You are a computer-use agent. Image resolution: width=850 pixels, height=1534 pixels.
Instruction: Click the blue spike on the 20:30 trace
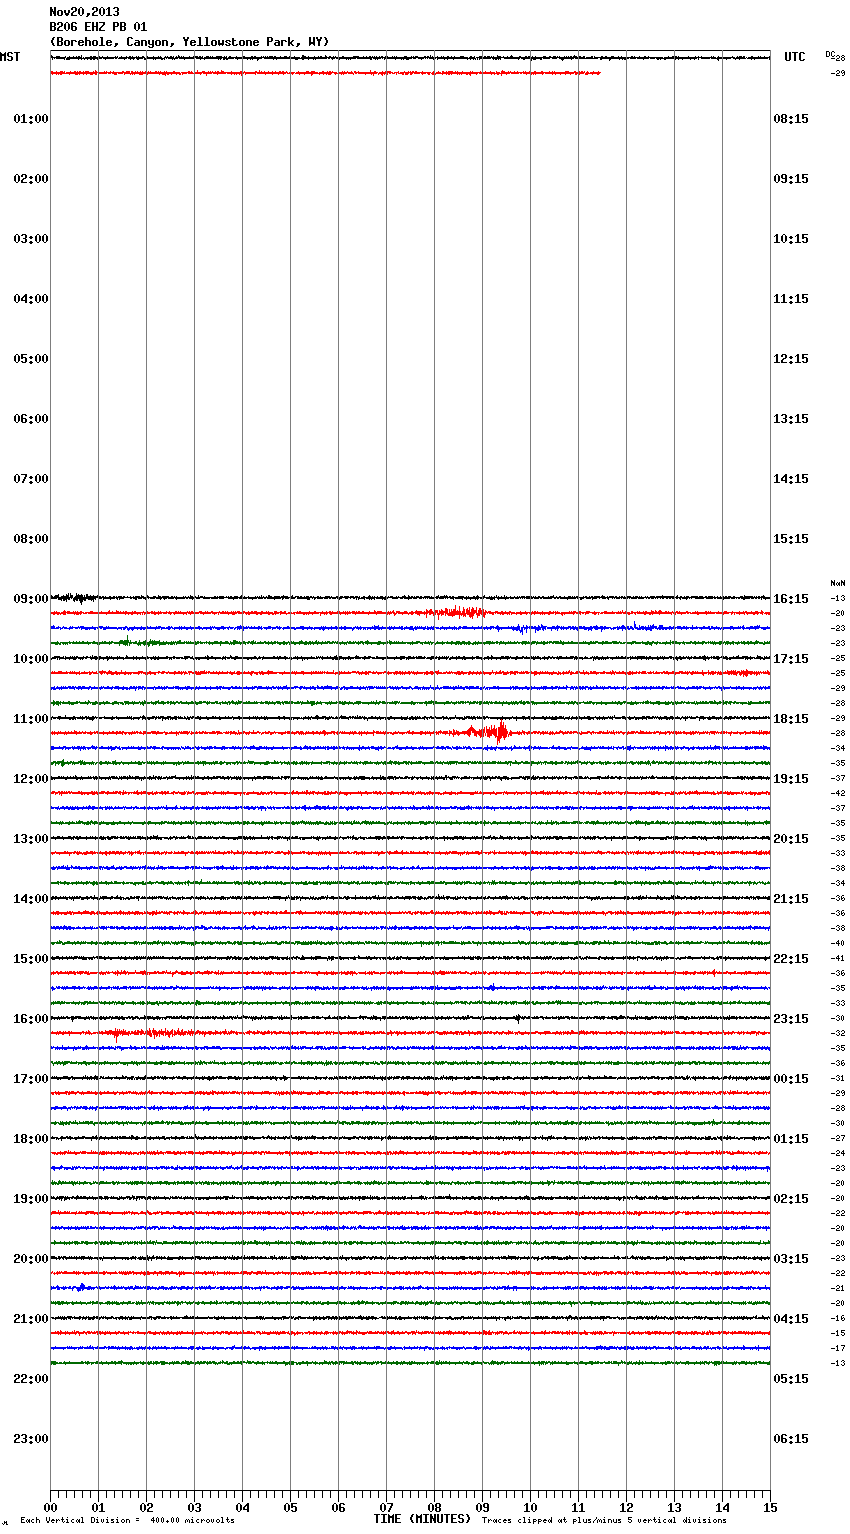(81, 1287)
